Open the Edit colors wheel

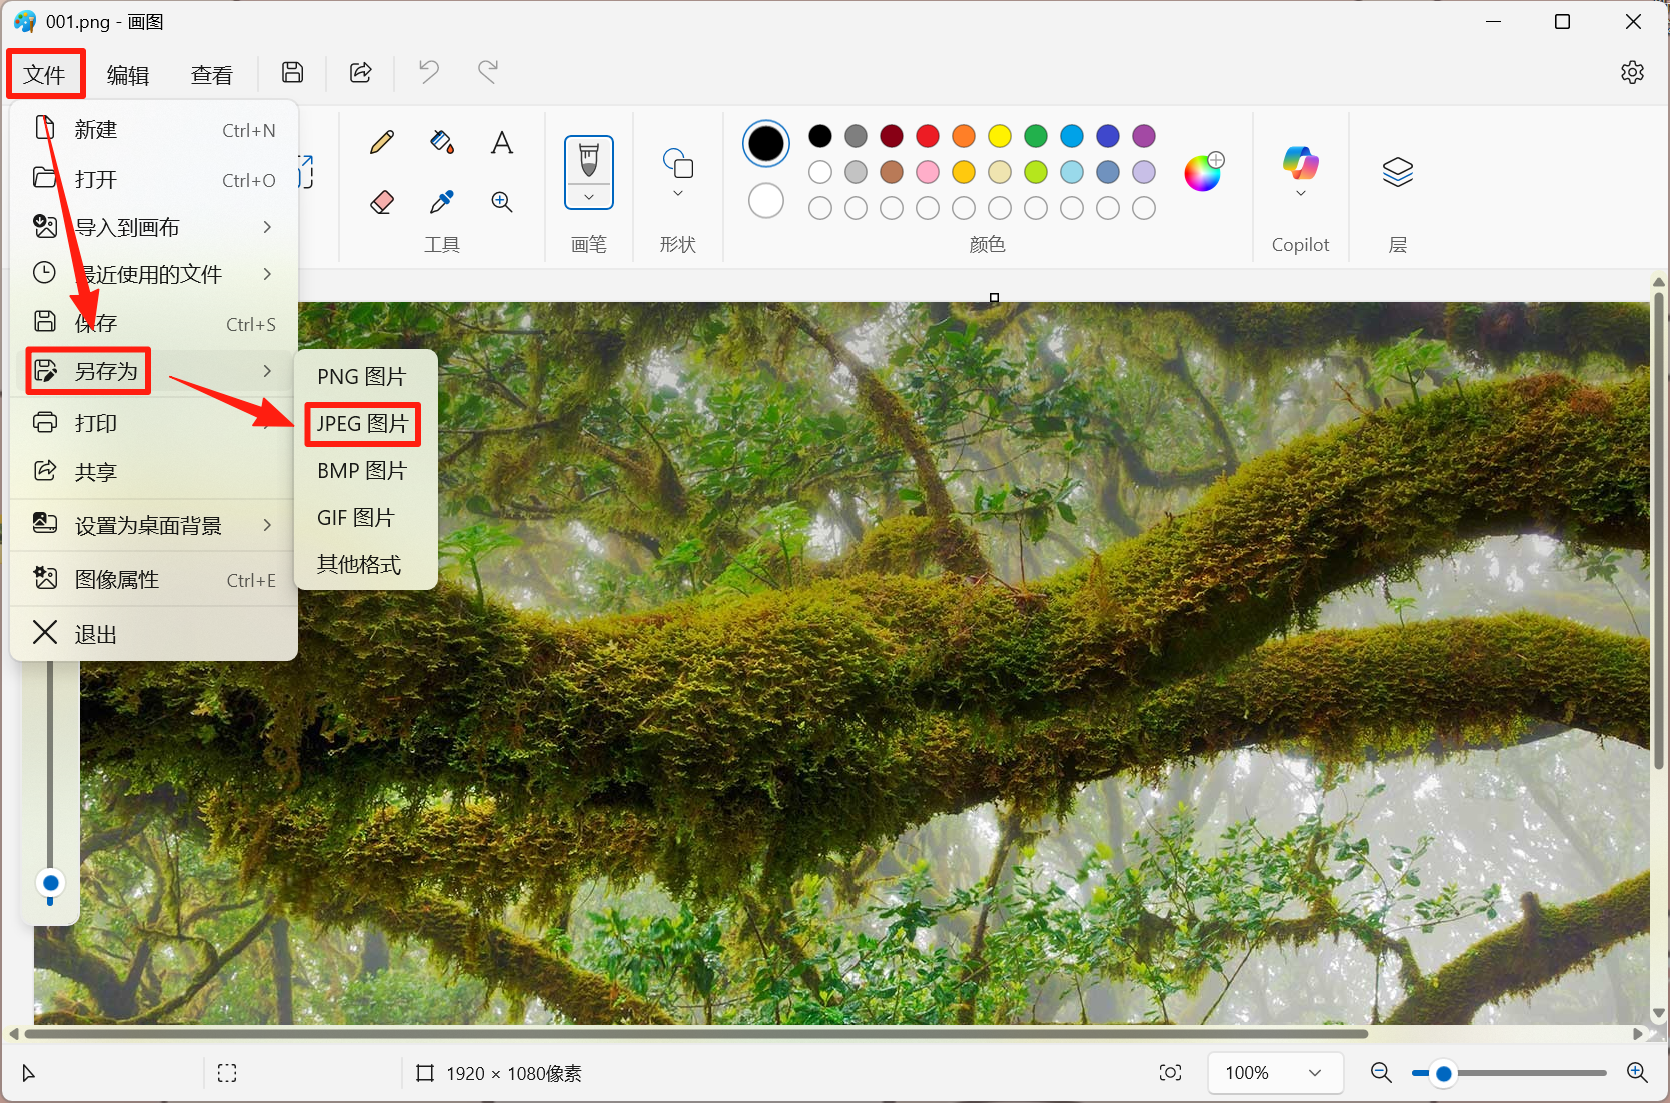(x=1203, y=172)
